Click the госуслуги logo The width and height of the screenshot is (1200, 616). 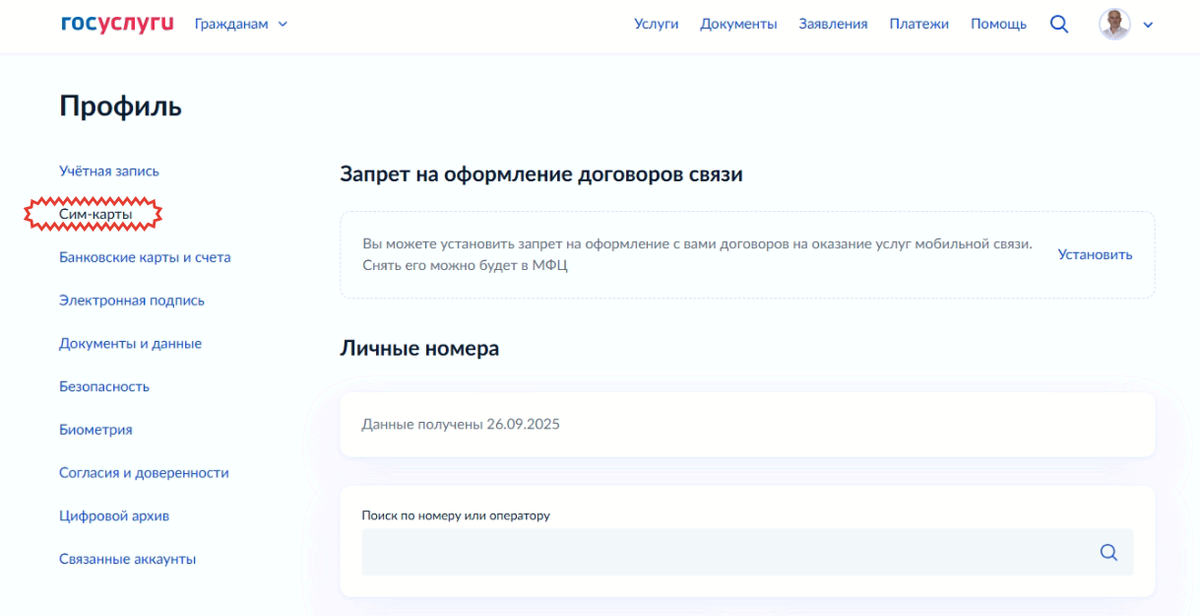pyautogui.click(x=115, y=24)
